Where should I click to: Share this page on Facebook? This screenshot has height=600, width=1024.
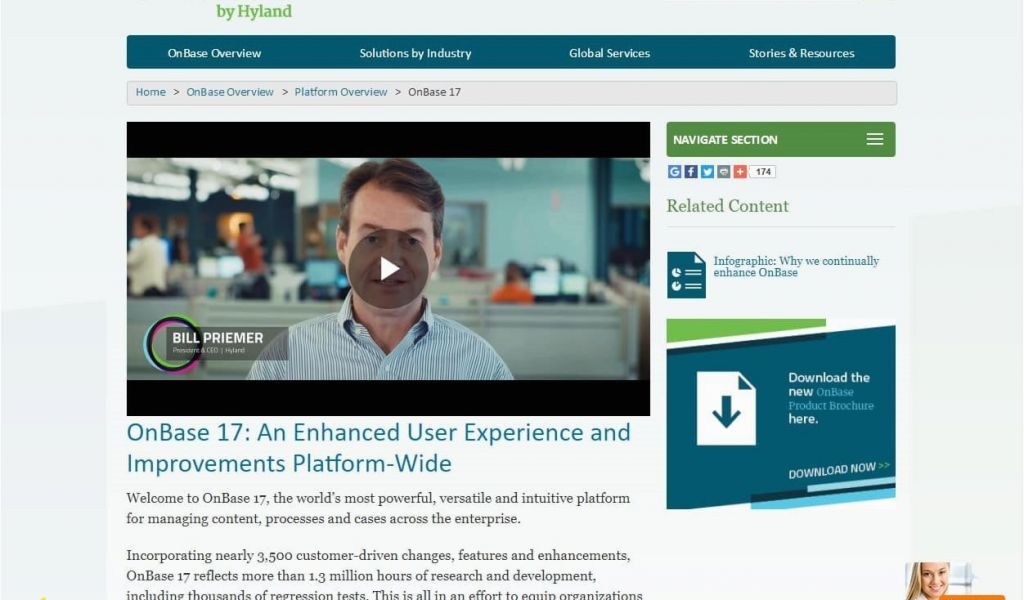tap(691, 172)
